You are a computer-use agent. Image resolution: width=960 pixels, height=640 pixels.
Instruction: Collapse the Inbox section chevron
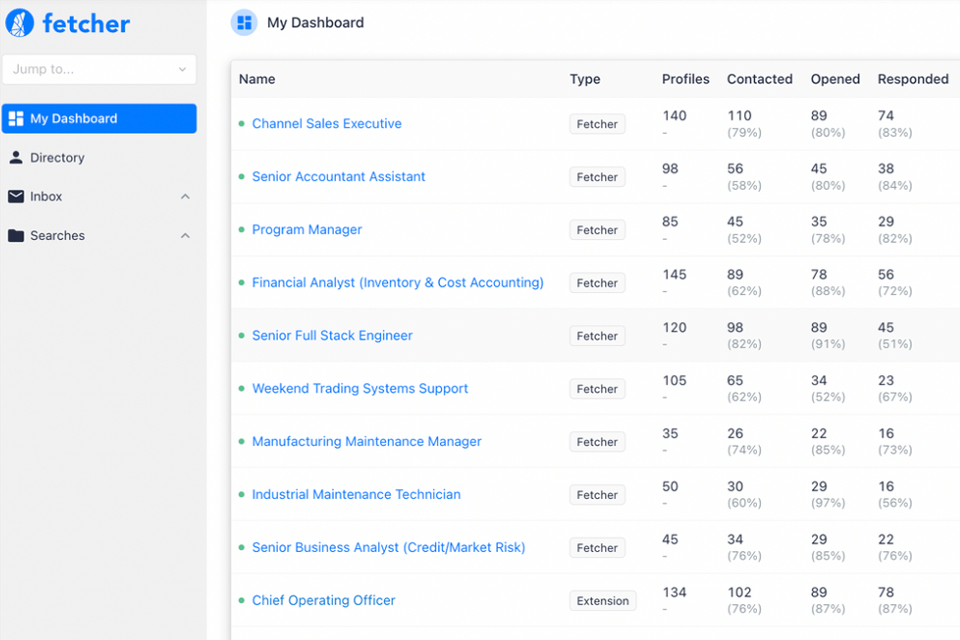(185, 197)
